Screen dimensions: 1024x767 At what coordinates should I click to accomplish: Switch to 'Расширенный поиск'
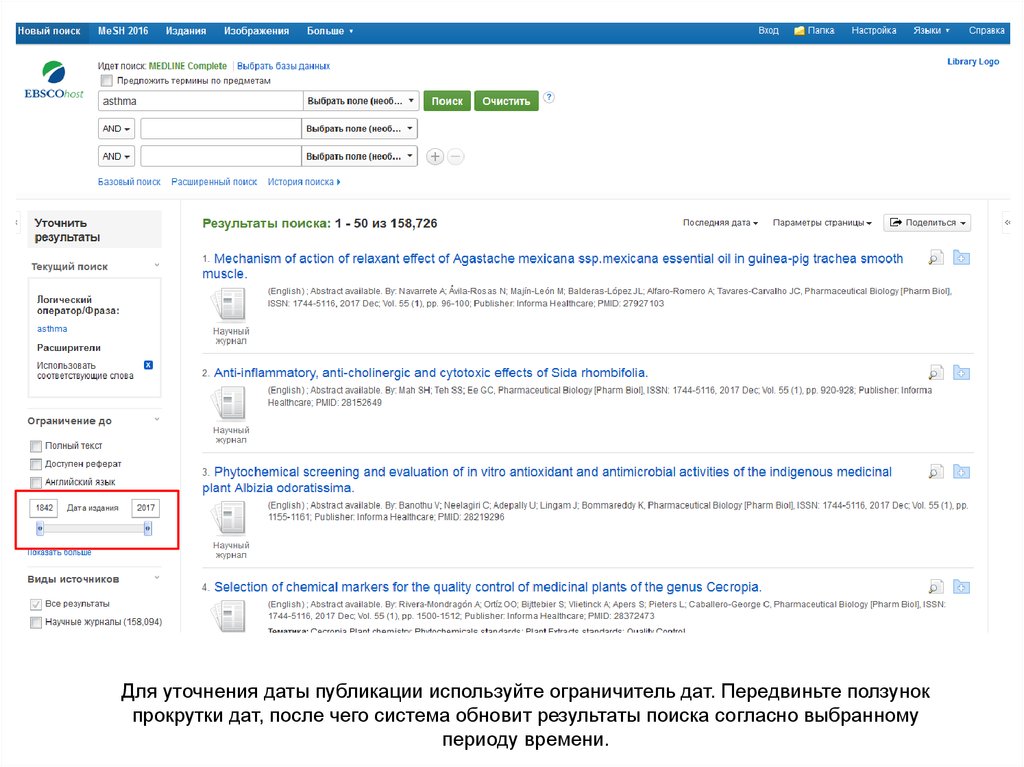point(214,182)
